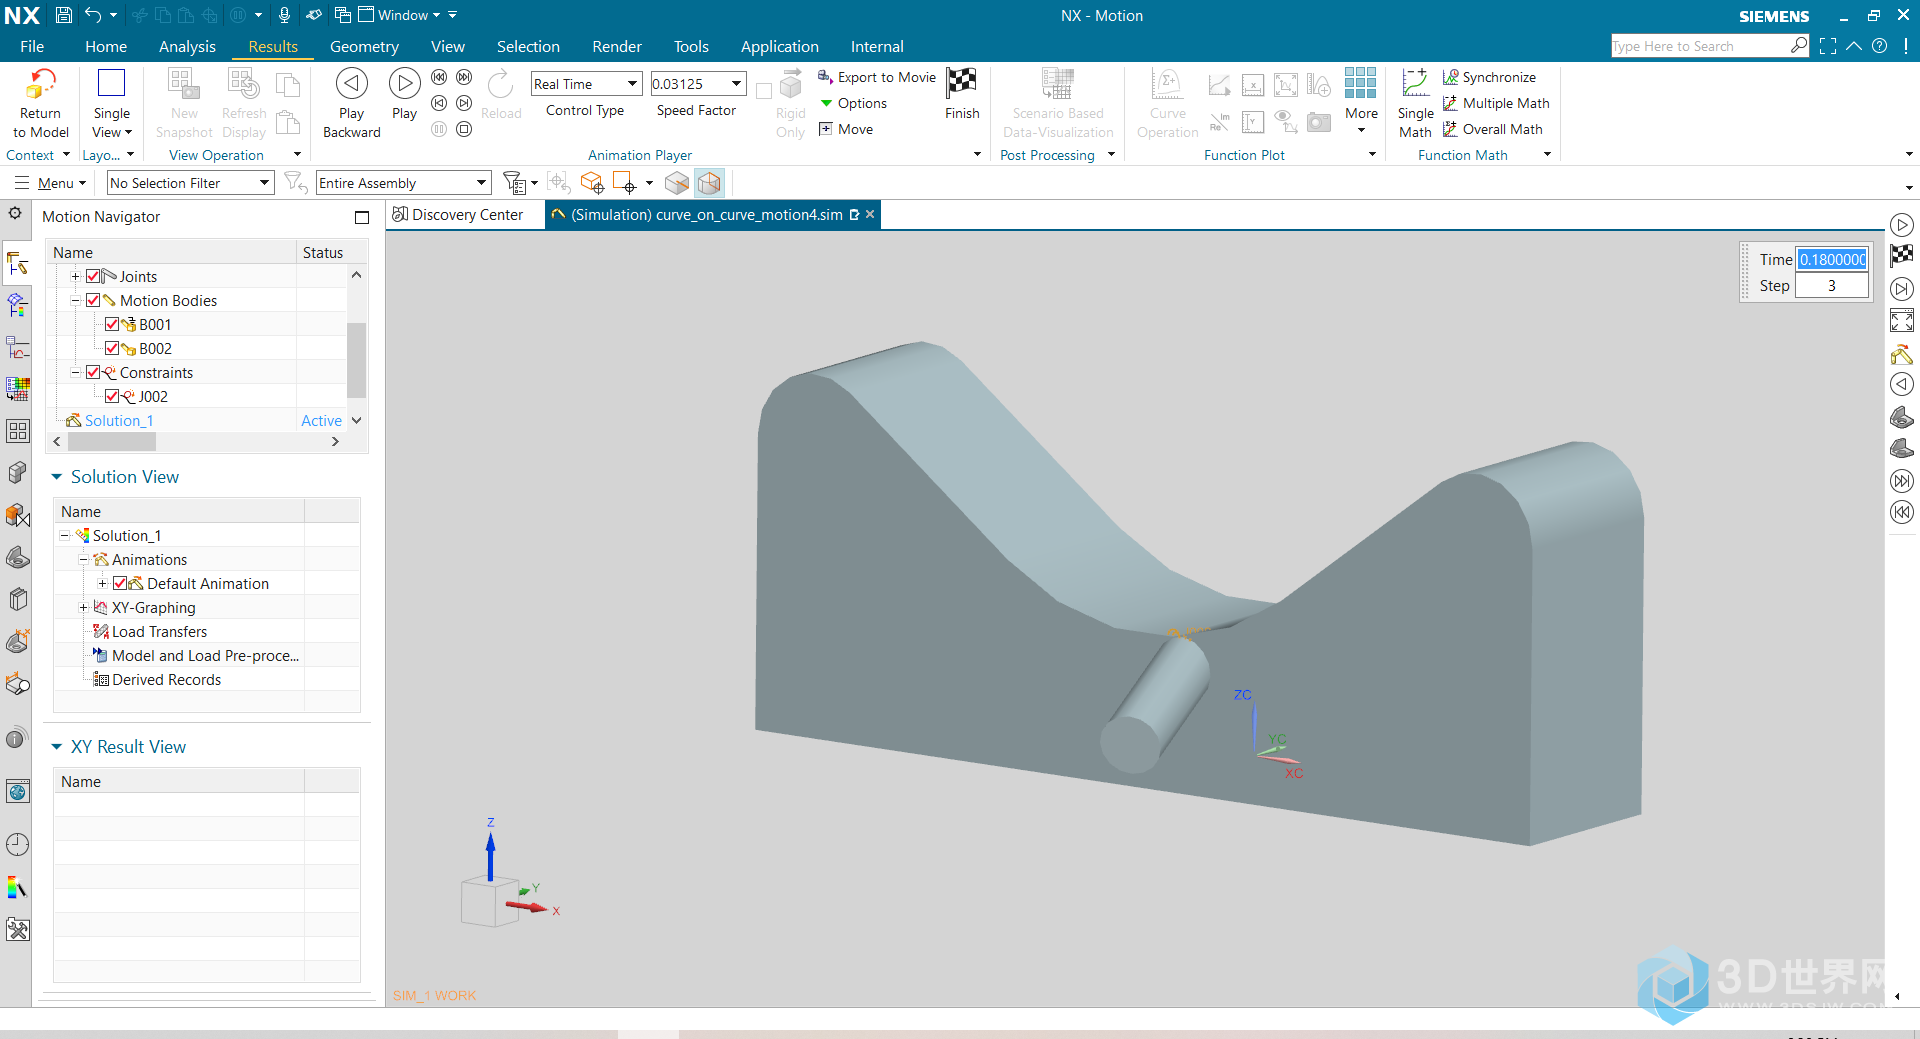1920x1039 pixels.
Task: Click the help question mark icon
Action: pos(1880,46)
